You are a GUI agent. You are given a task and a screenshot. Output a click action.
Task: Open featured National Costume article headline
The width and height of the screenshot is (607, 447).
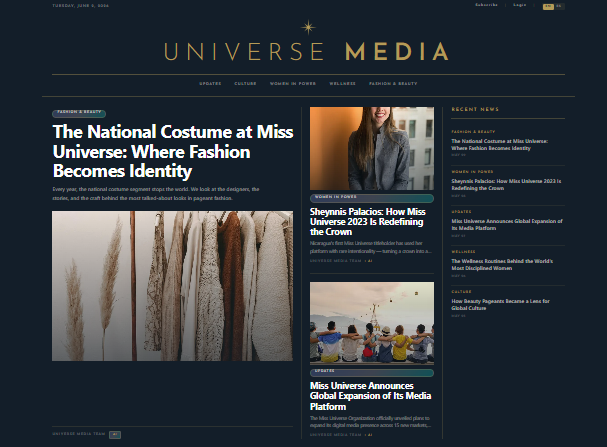173,151
